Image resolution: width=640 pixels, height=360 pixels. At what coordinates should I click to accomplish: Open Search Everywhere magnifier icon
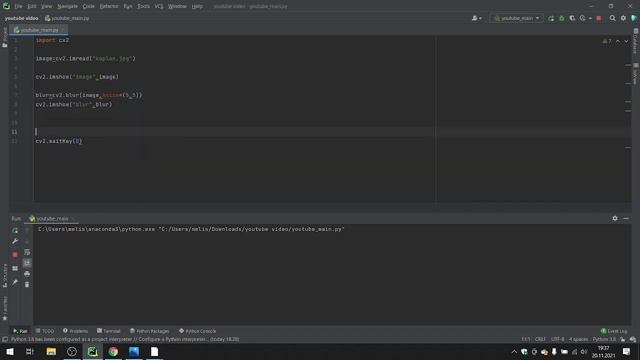[612, 18]
